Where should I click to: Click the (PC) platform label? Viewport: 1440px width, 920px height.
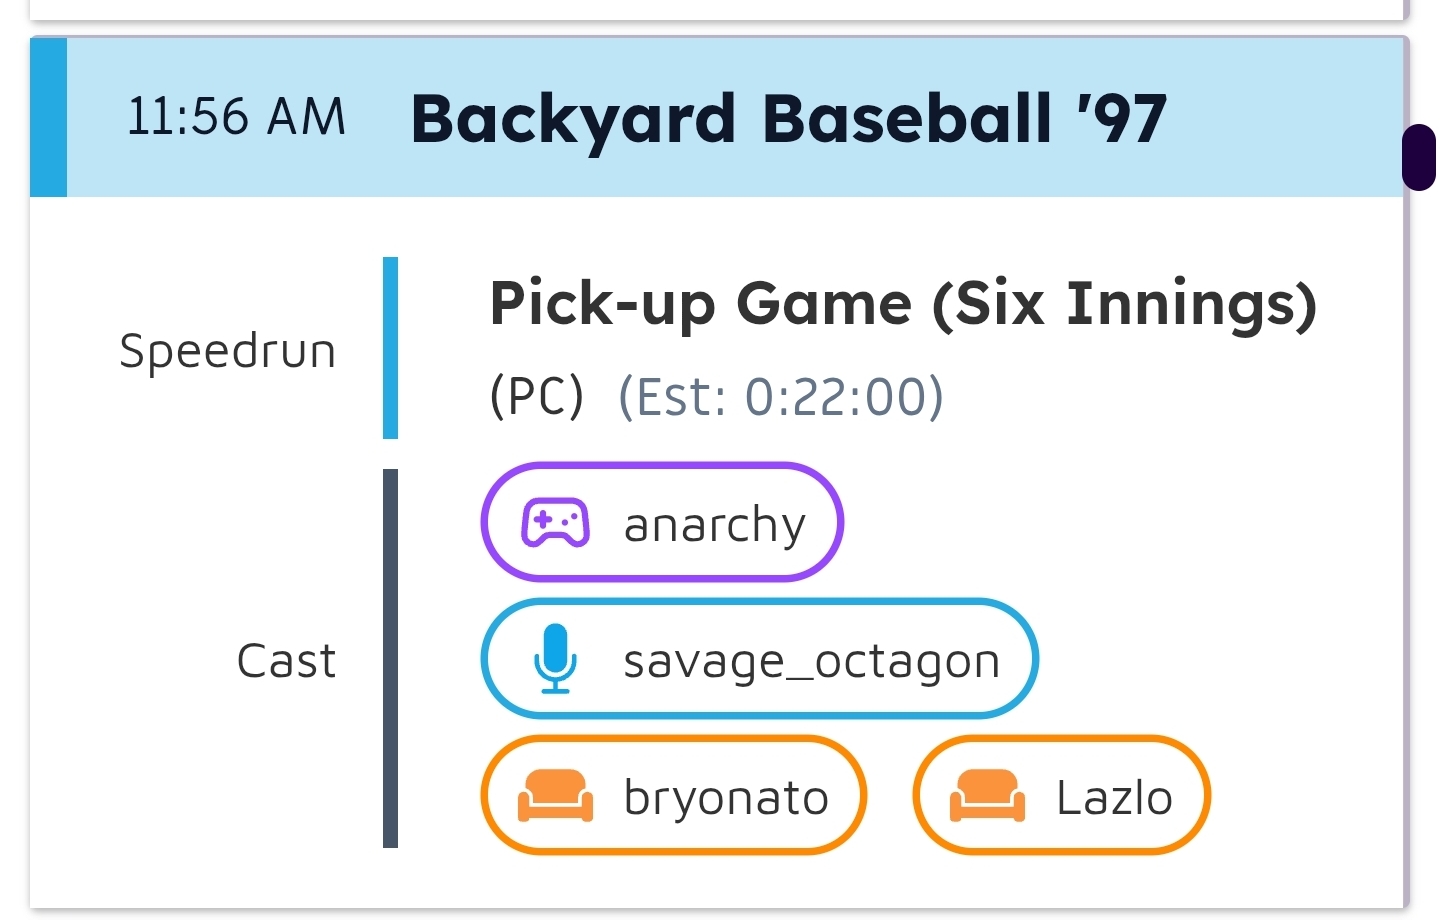(x=536, y=397)
